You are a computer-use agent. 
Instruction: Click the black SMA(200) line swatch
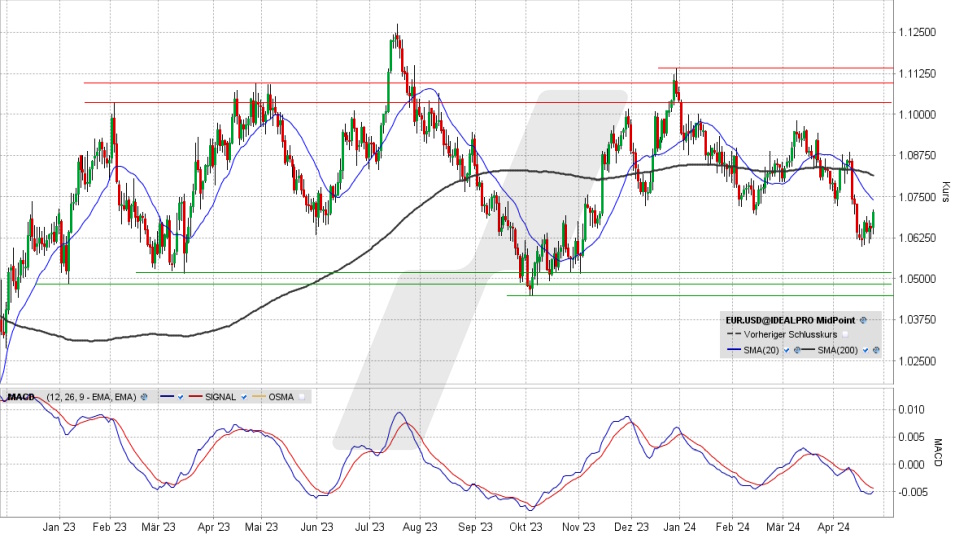pos(808,350)
